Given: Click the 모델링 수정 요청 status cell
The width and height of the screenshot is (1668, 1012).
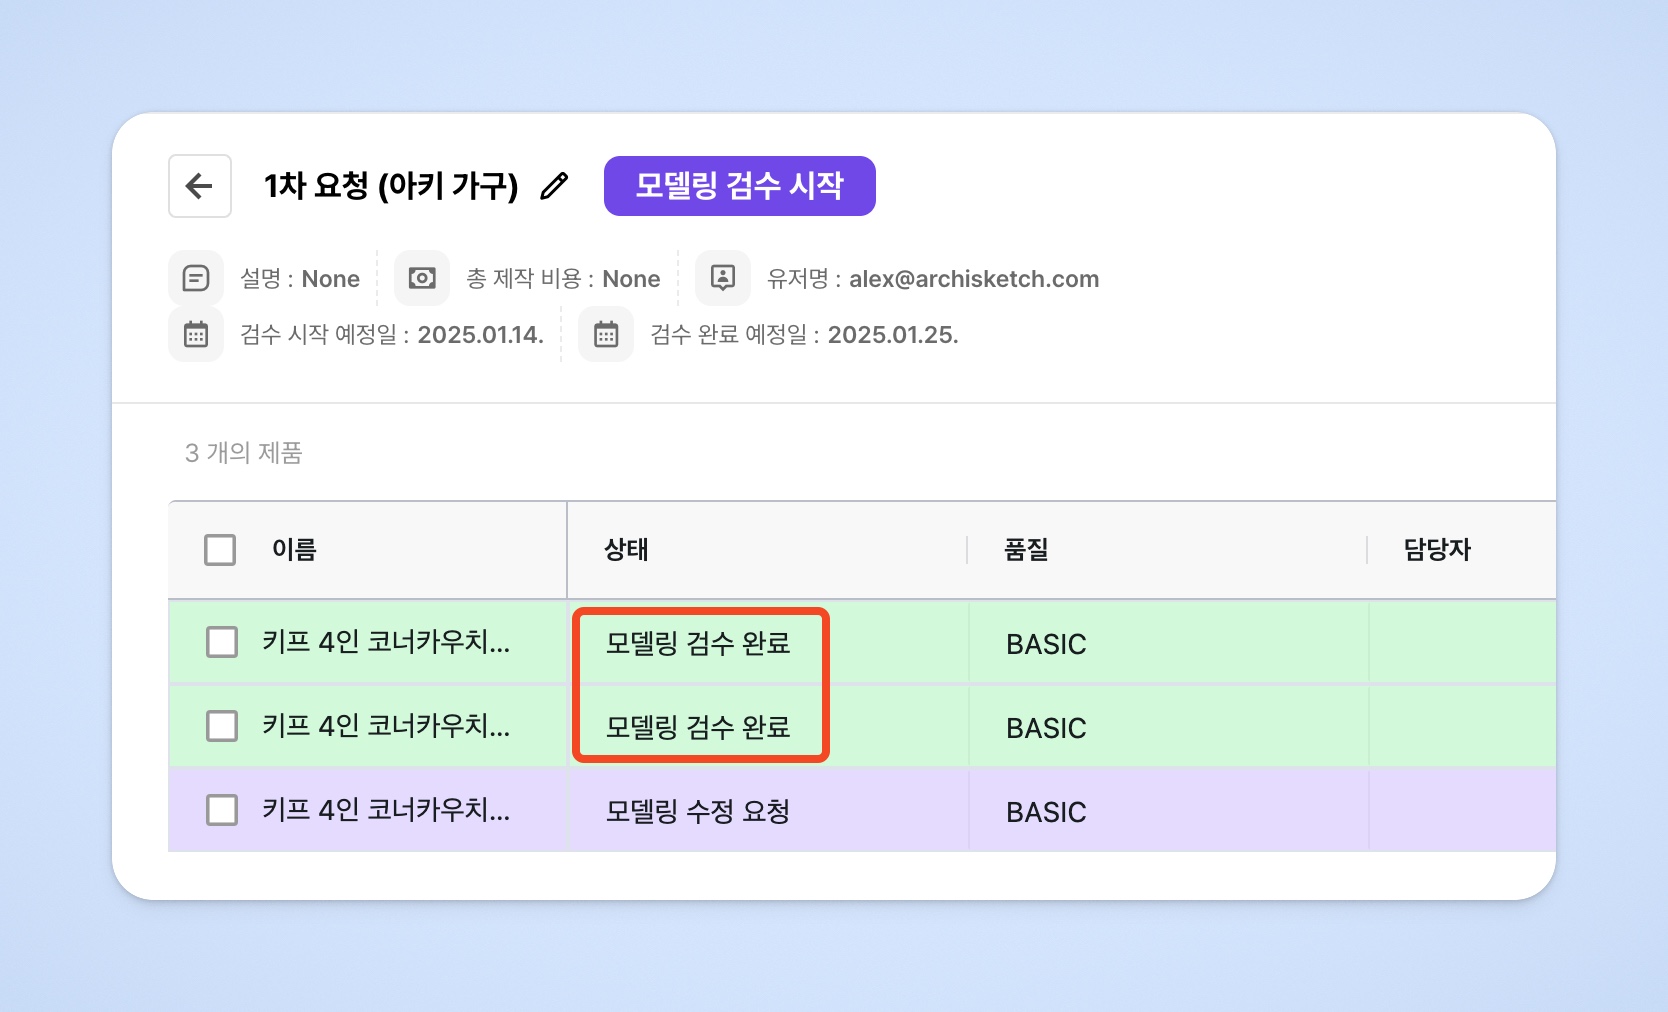Looking at the screenshot, I should [x=698, y=811].
